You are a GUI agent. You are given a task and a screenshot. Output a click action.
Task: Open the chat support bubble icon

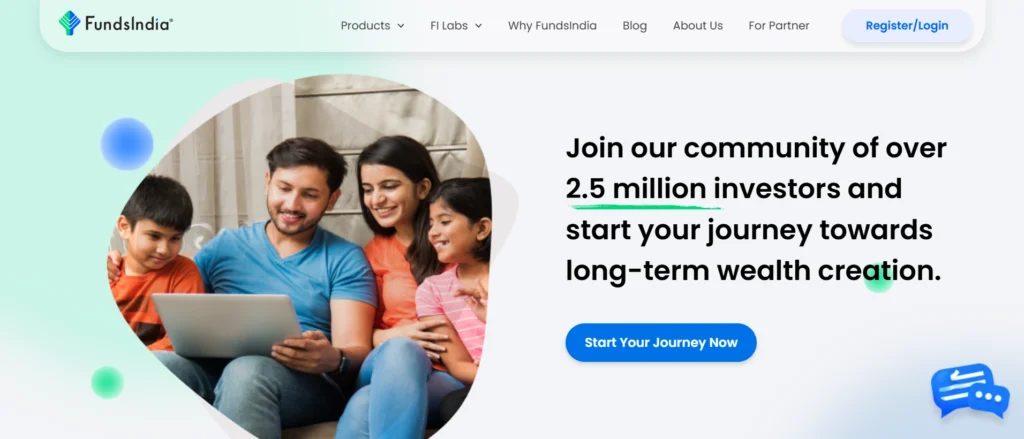970,390
